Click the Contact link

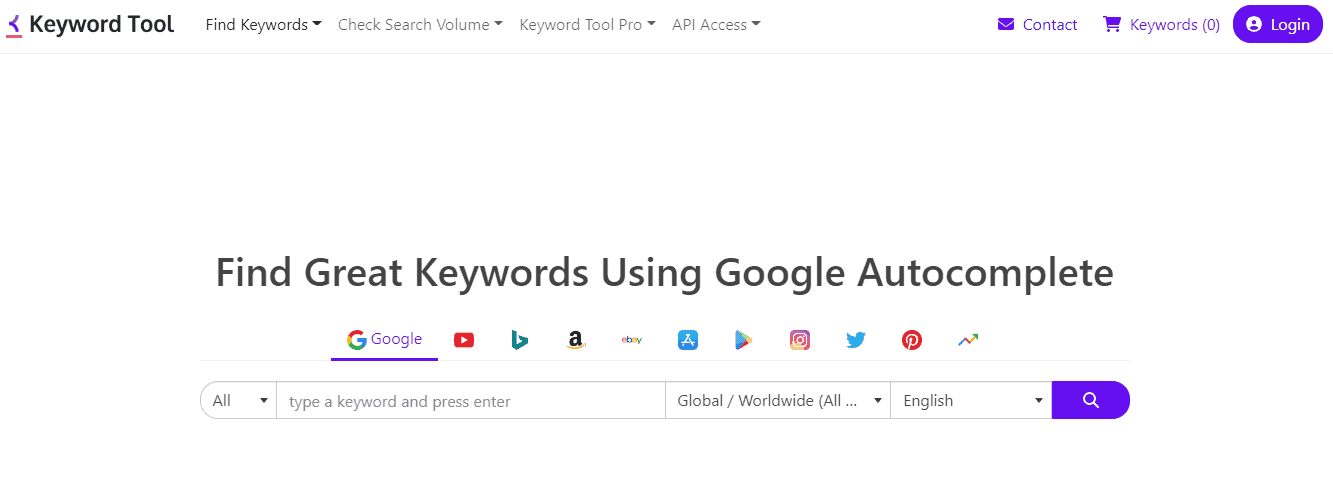[1038, 25]
